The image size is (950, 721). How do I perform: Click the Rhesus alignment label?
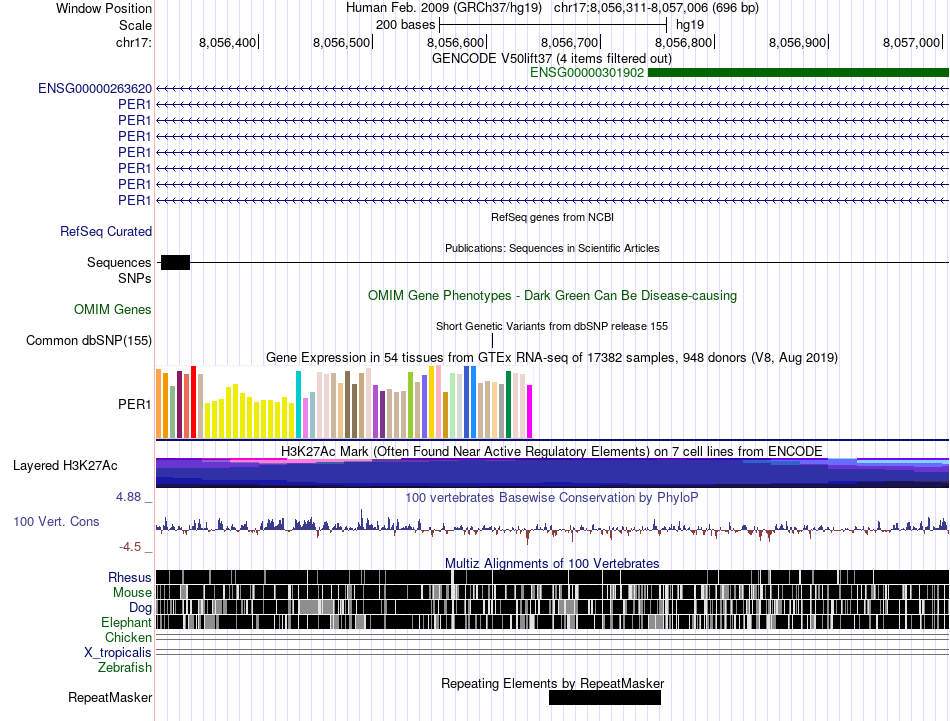point(130,577)
